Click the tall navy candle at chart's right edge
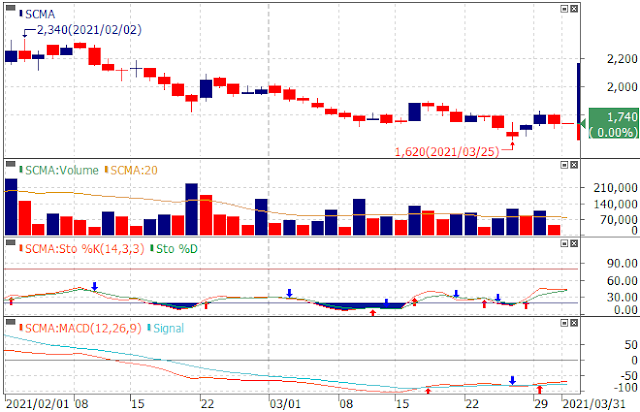640x412 pixels. pos(578,93)
